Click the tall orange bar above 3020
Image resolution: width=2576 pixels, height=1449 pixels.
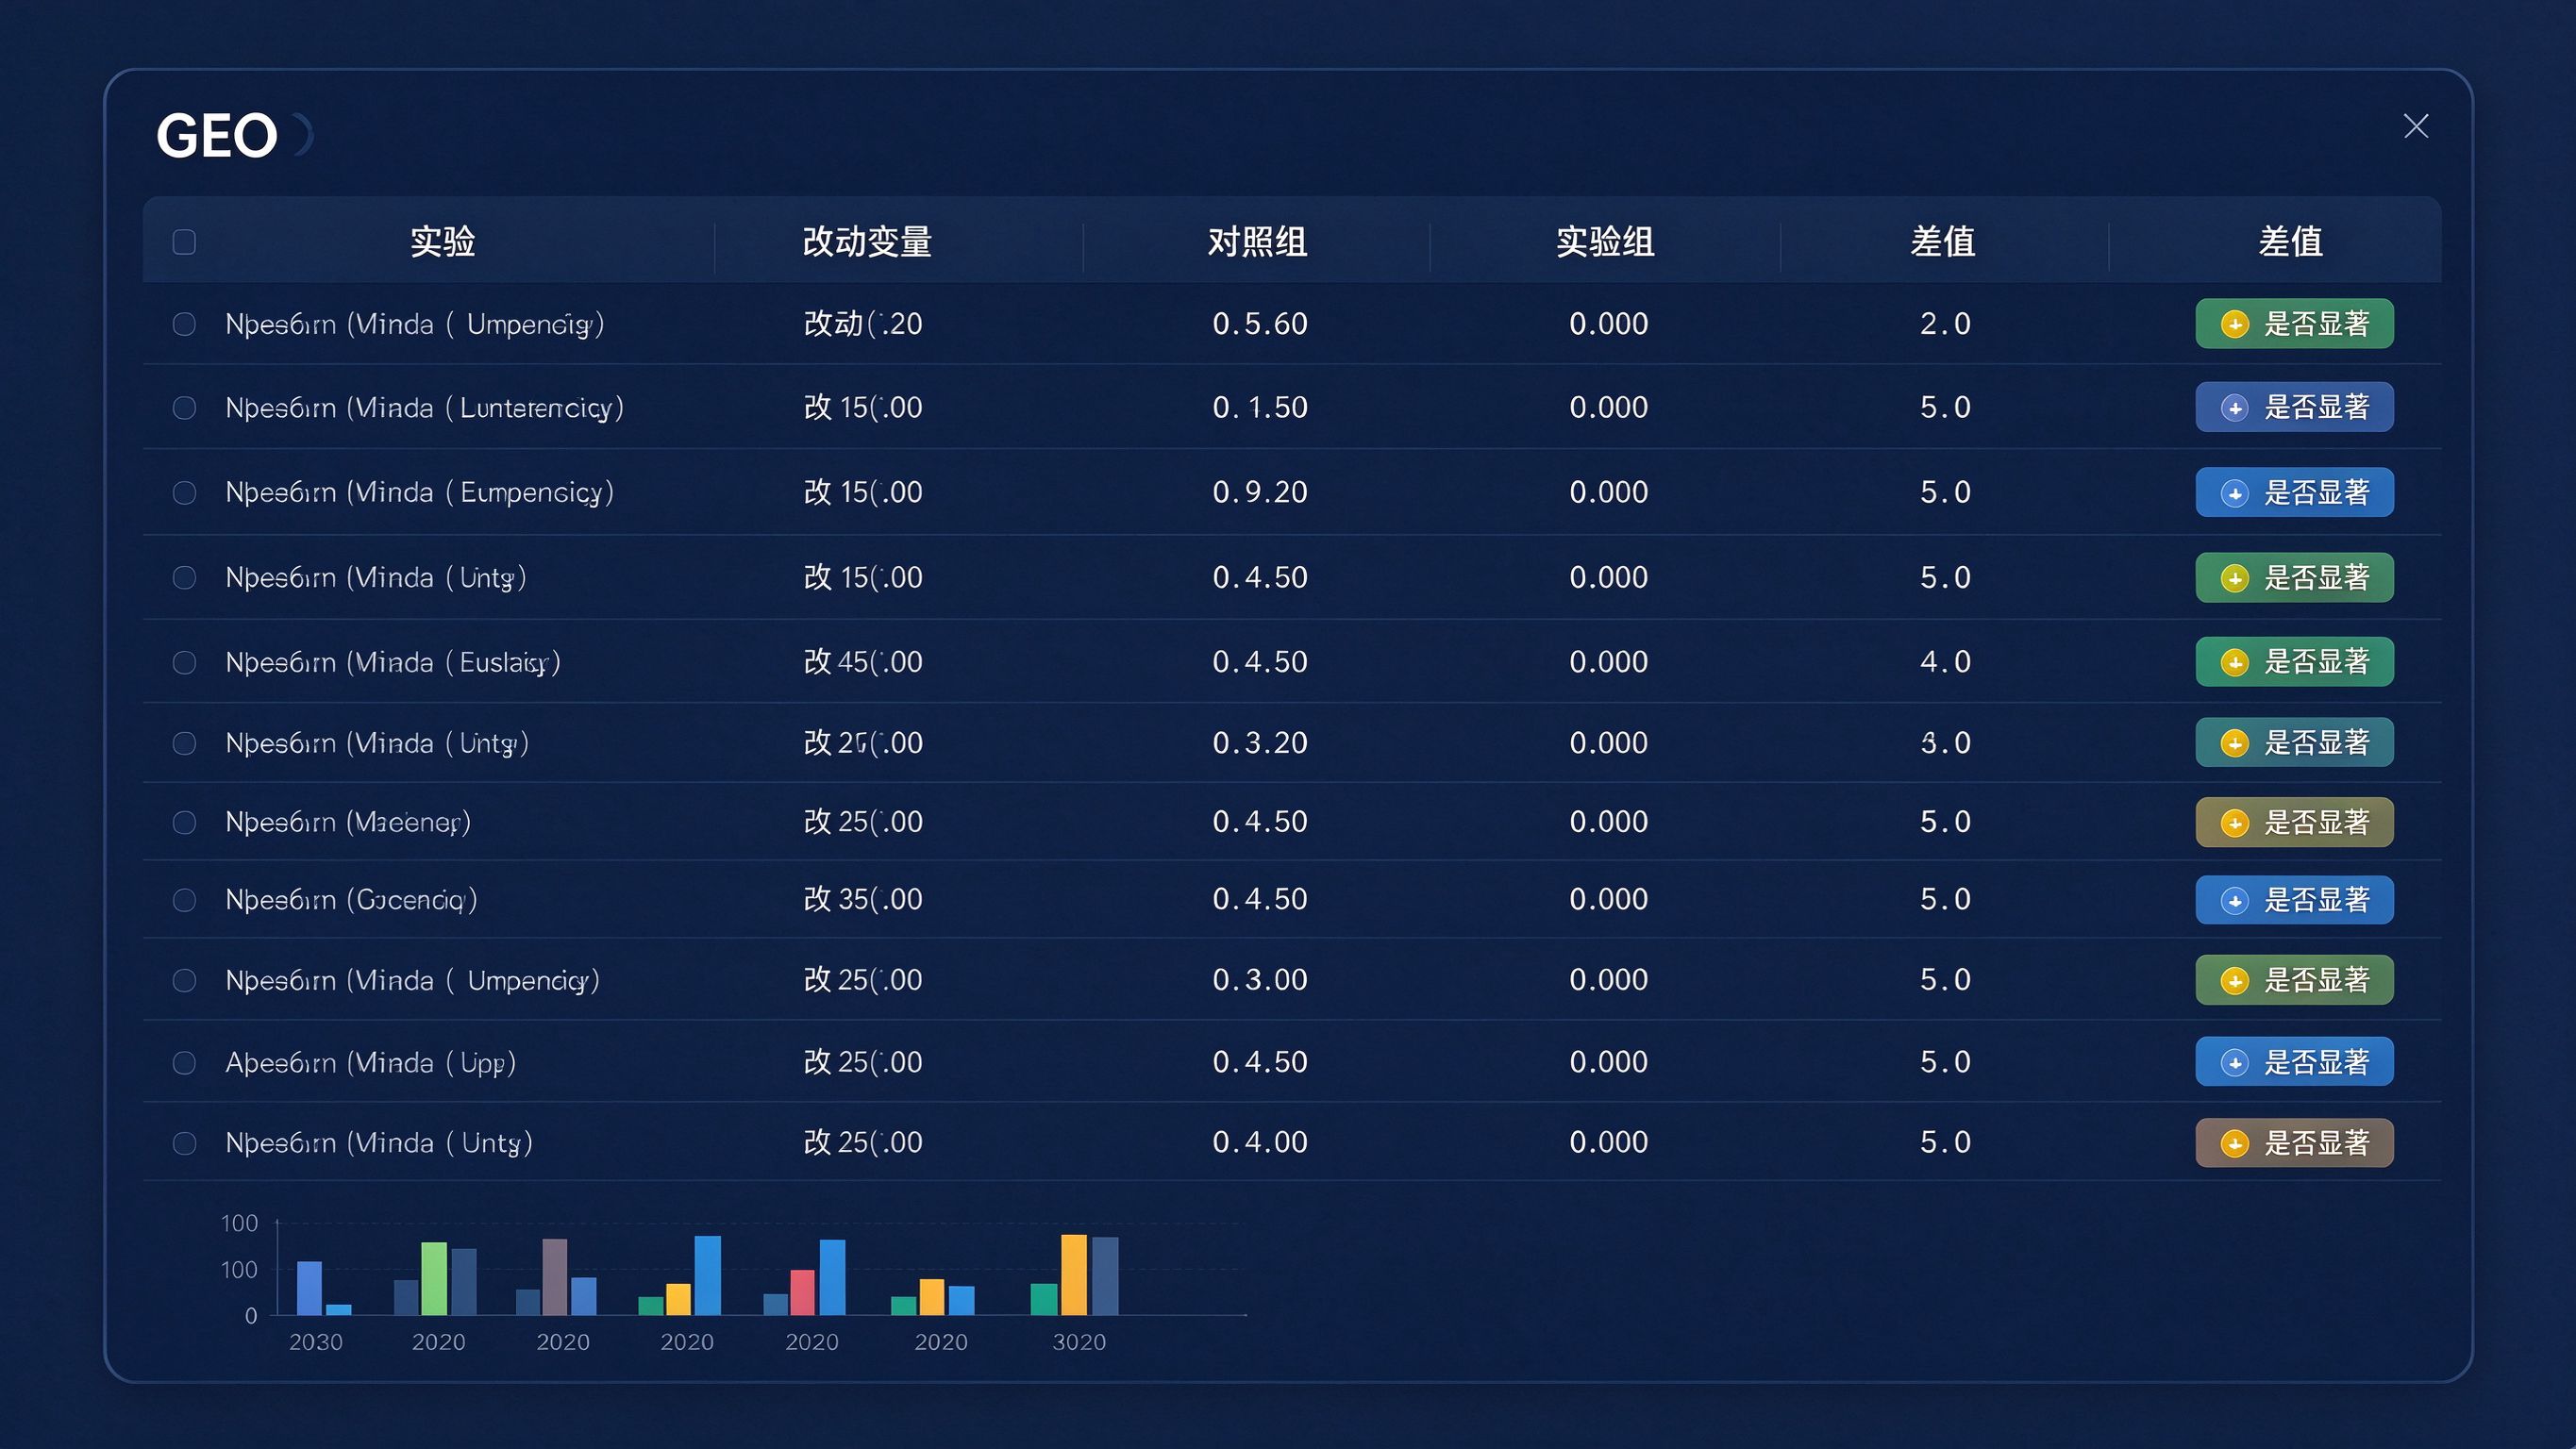click(x=1074, y=1275)
